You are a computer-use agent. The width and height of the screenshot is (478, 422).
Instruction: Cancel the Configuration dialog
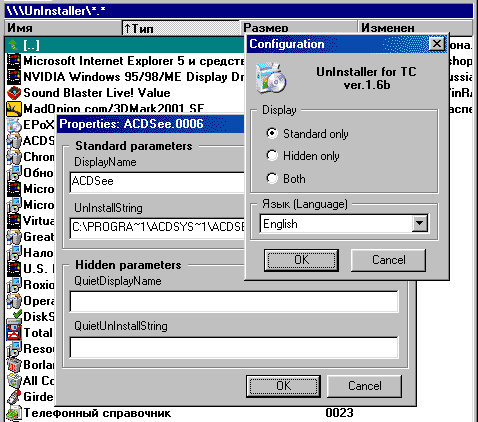388,260
